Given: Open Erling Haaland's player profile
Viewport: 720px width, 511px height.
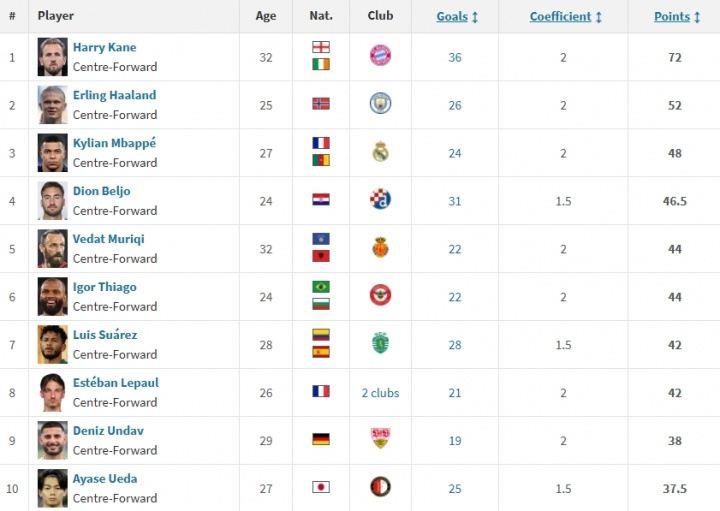Looking at the screenshot, I should [114, 95].
